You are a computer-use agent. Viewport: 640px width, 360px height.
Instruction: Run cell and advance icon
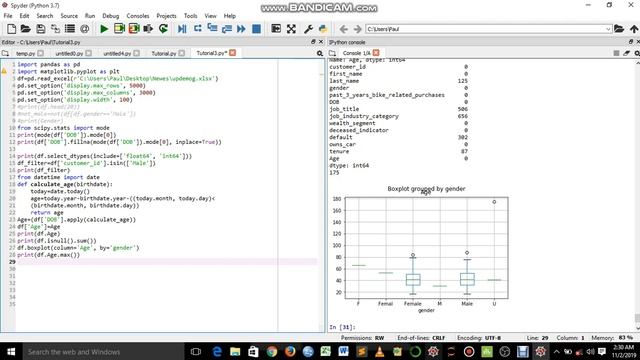point(134,29)
